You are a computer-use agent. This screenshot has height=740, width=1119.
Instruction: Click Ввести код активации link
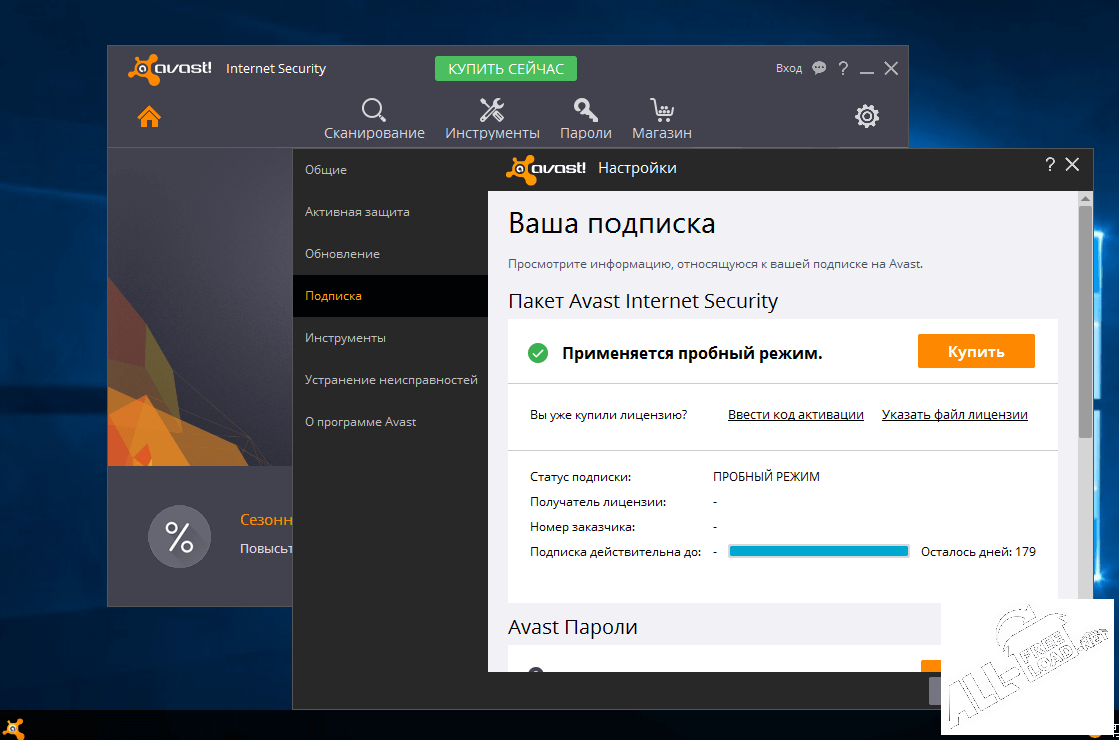click(795, 415)
